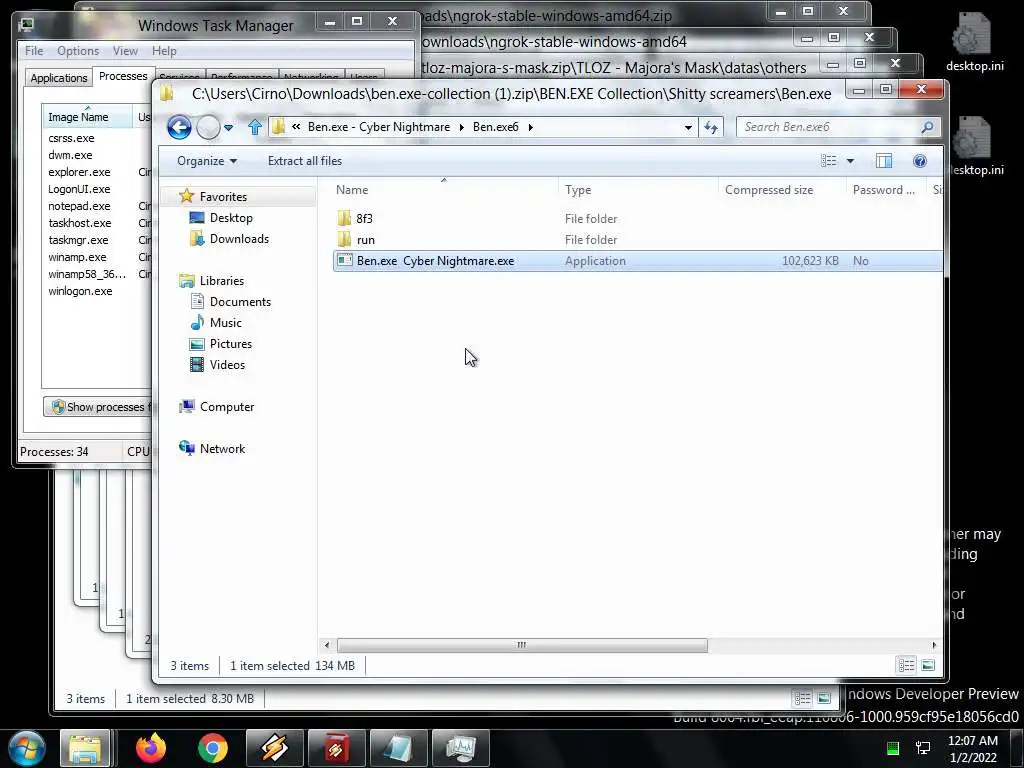This screenshot has width=1024, height=768.
Task: Open the clock showing 12:07 AM
Action: click(x=972, y=749)
